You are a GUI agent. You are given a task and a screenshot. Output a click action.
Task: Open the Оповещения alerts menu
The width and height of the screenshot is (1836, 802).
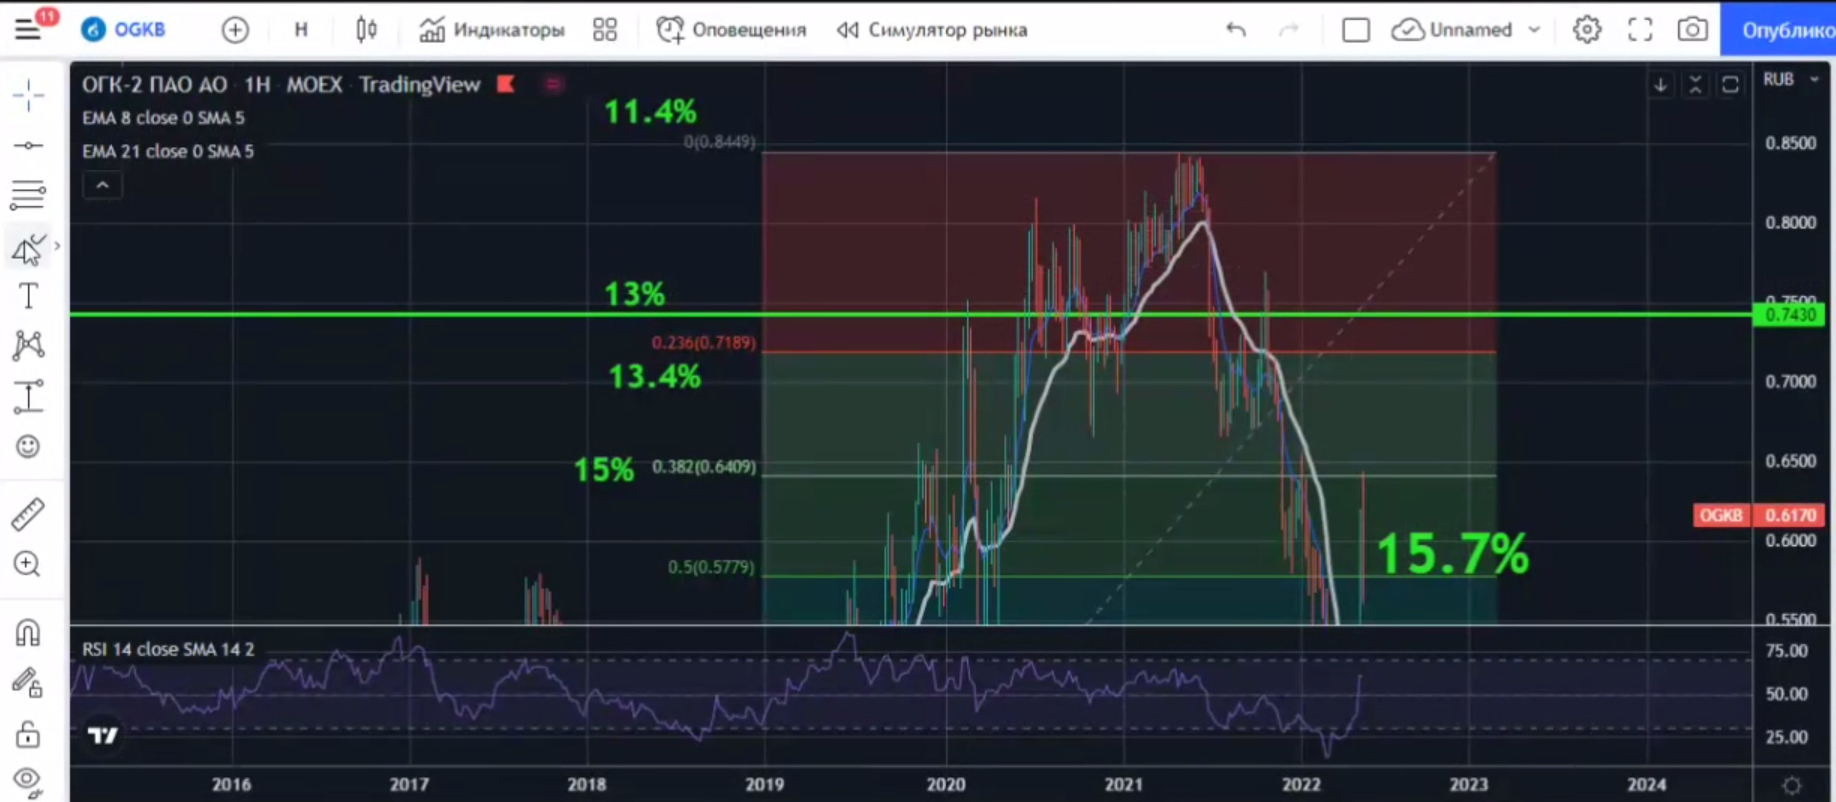(x=731, y=30)
